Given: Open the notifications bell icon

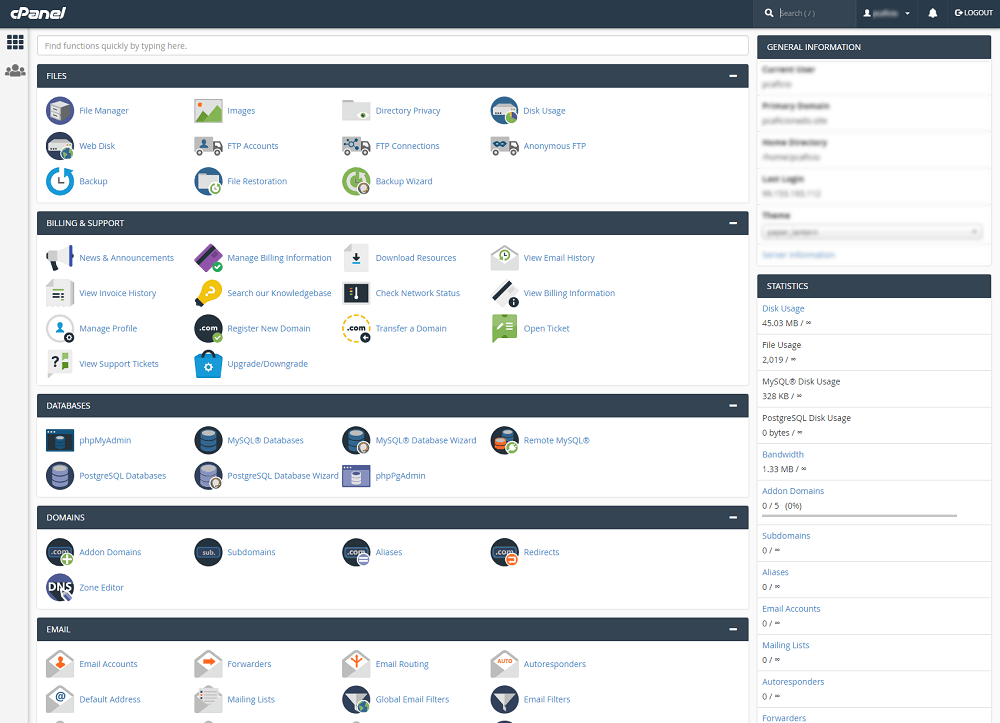Looking at the screenshot, I should 932,13.
